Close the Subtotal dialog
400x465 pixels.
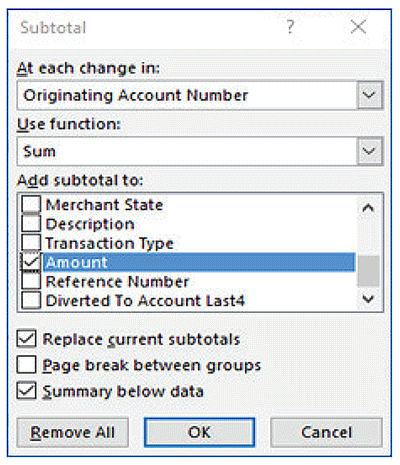coord(359,27)
